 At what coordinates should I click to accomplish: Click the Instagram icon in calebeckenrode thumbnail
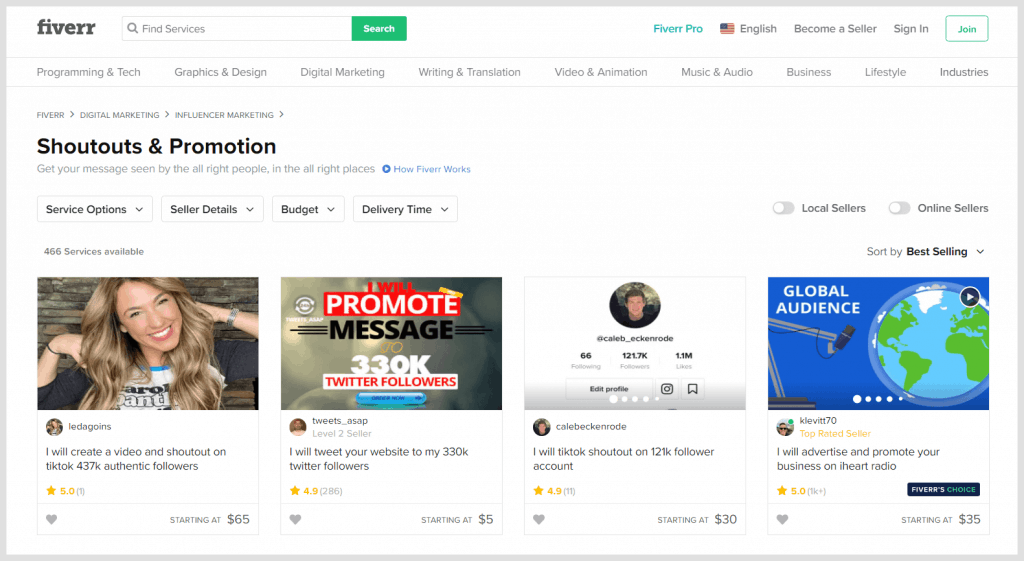[667, 389]
